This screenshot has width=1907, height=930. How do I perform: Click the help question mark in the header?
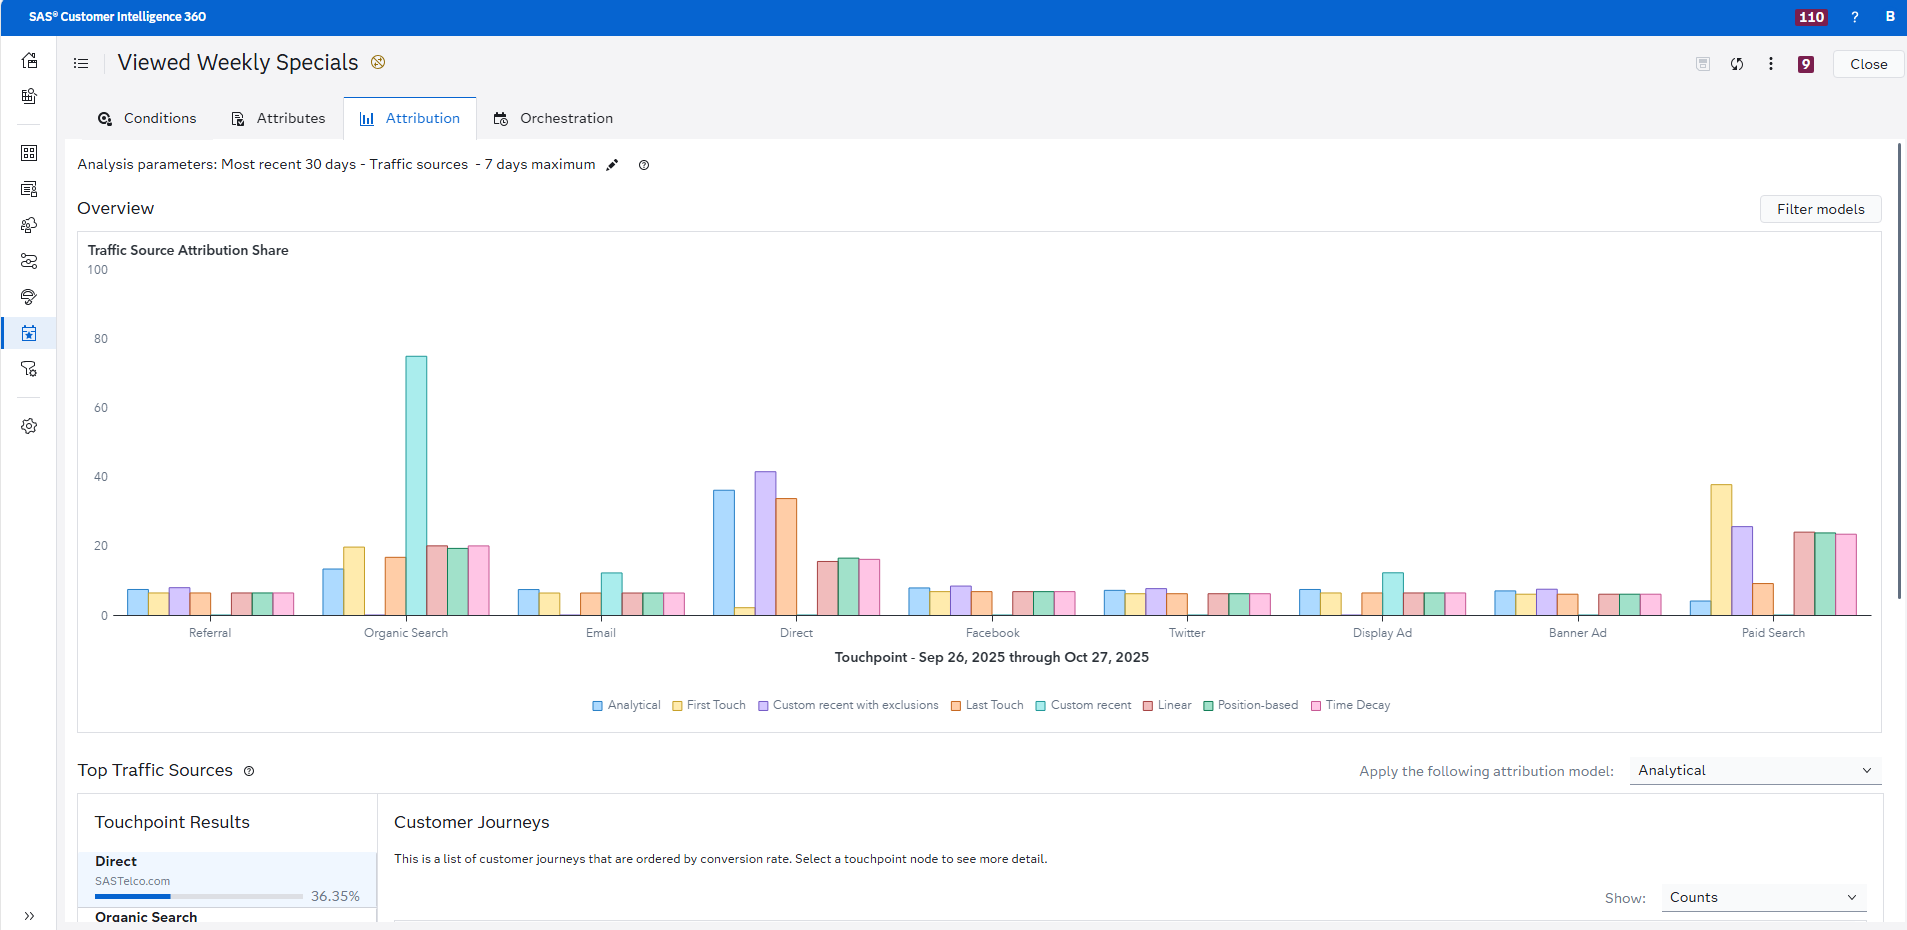pyautogui.click(x=1853, y=17)
